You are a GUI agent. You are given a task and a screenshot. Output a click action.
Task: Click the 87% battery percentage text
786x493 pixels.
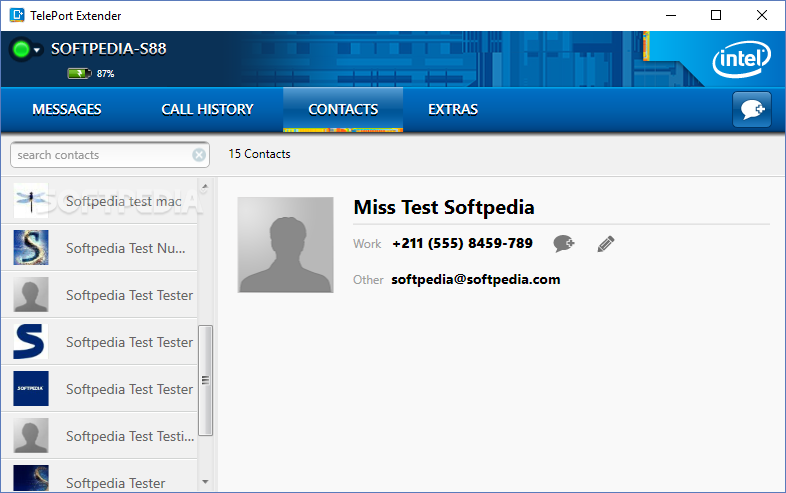105,74
